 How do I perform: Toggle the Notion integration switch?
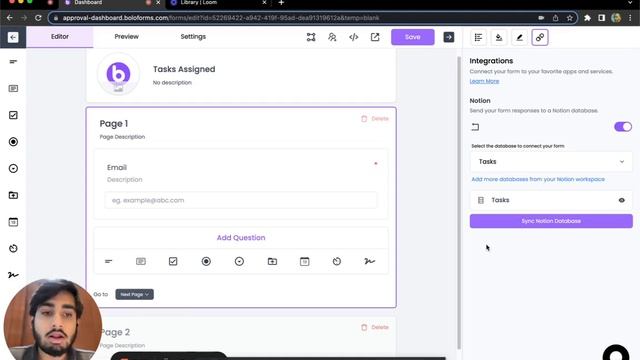[623, 127]
